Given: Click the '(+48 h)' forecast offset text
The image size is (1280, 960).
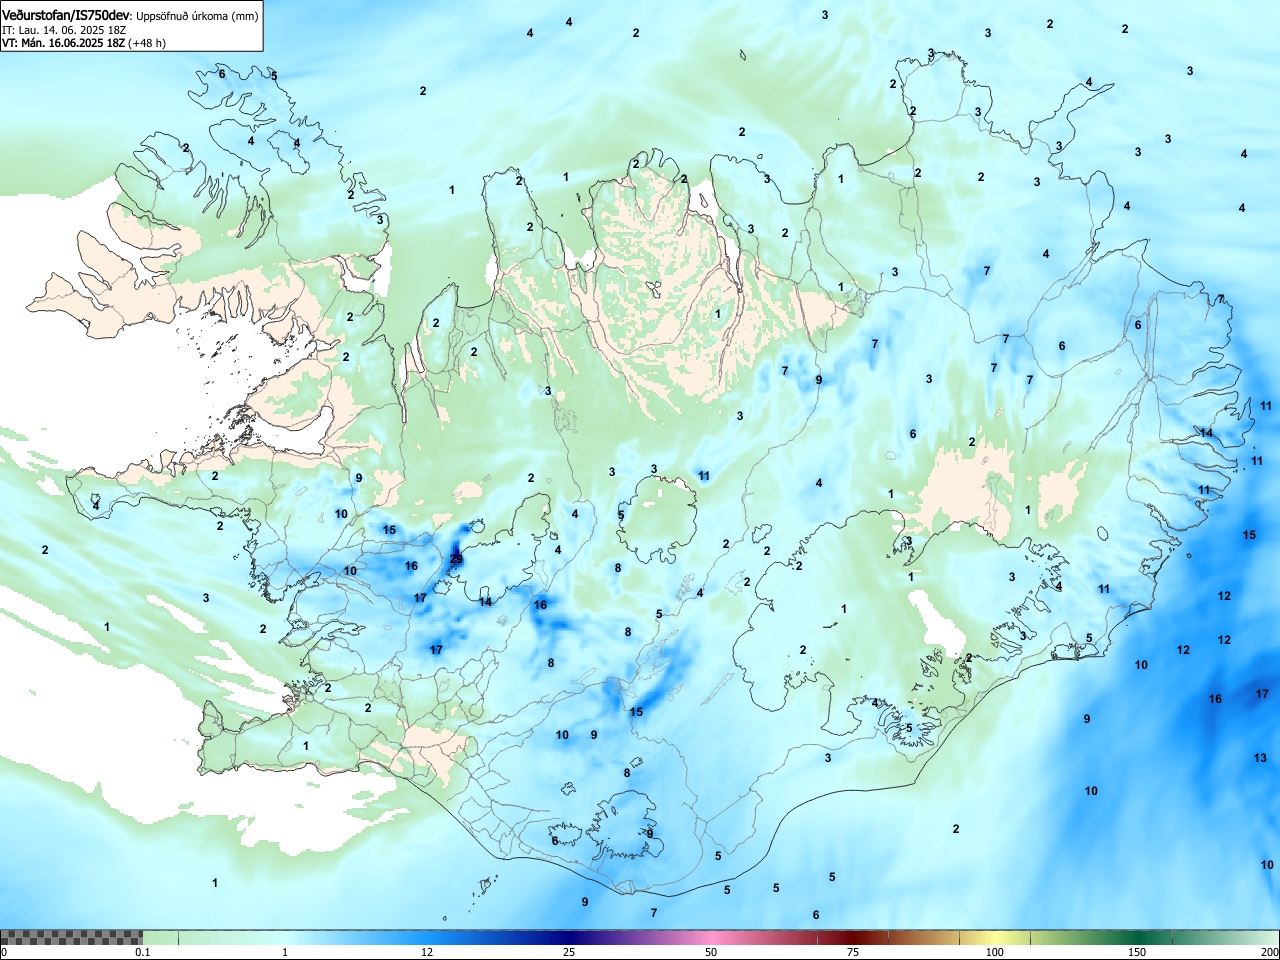Looking at the screenshot, I should click(147, 43).
